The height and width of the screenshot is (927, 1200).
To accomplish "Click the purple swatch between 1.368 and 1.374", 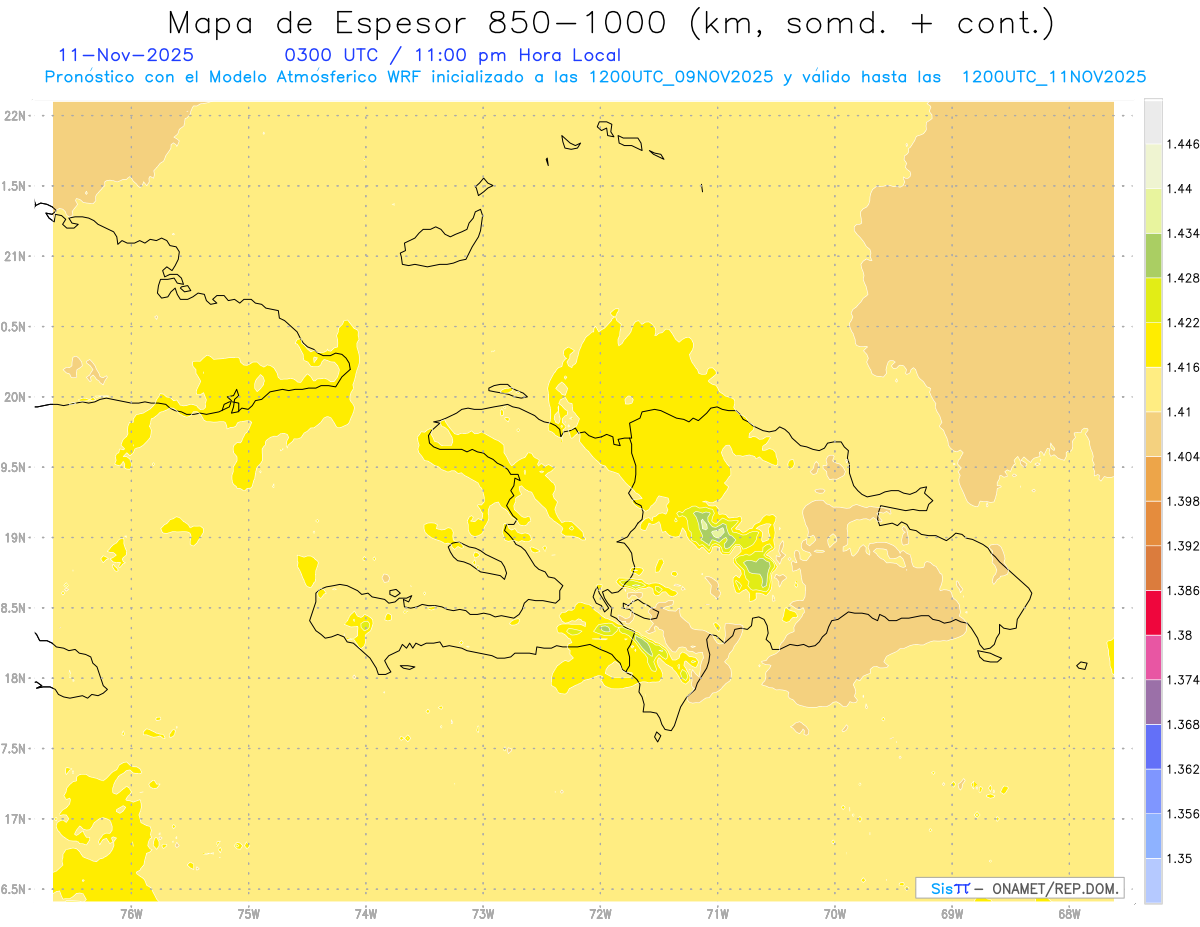I will [1153, 701].
